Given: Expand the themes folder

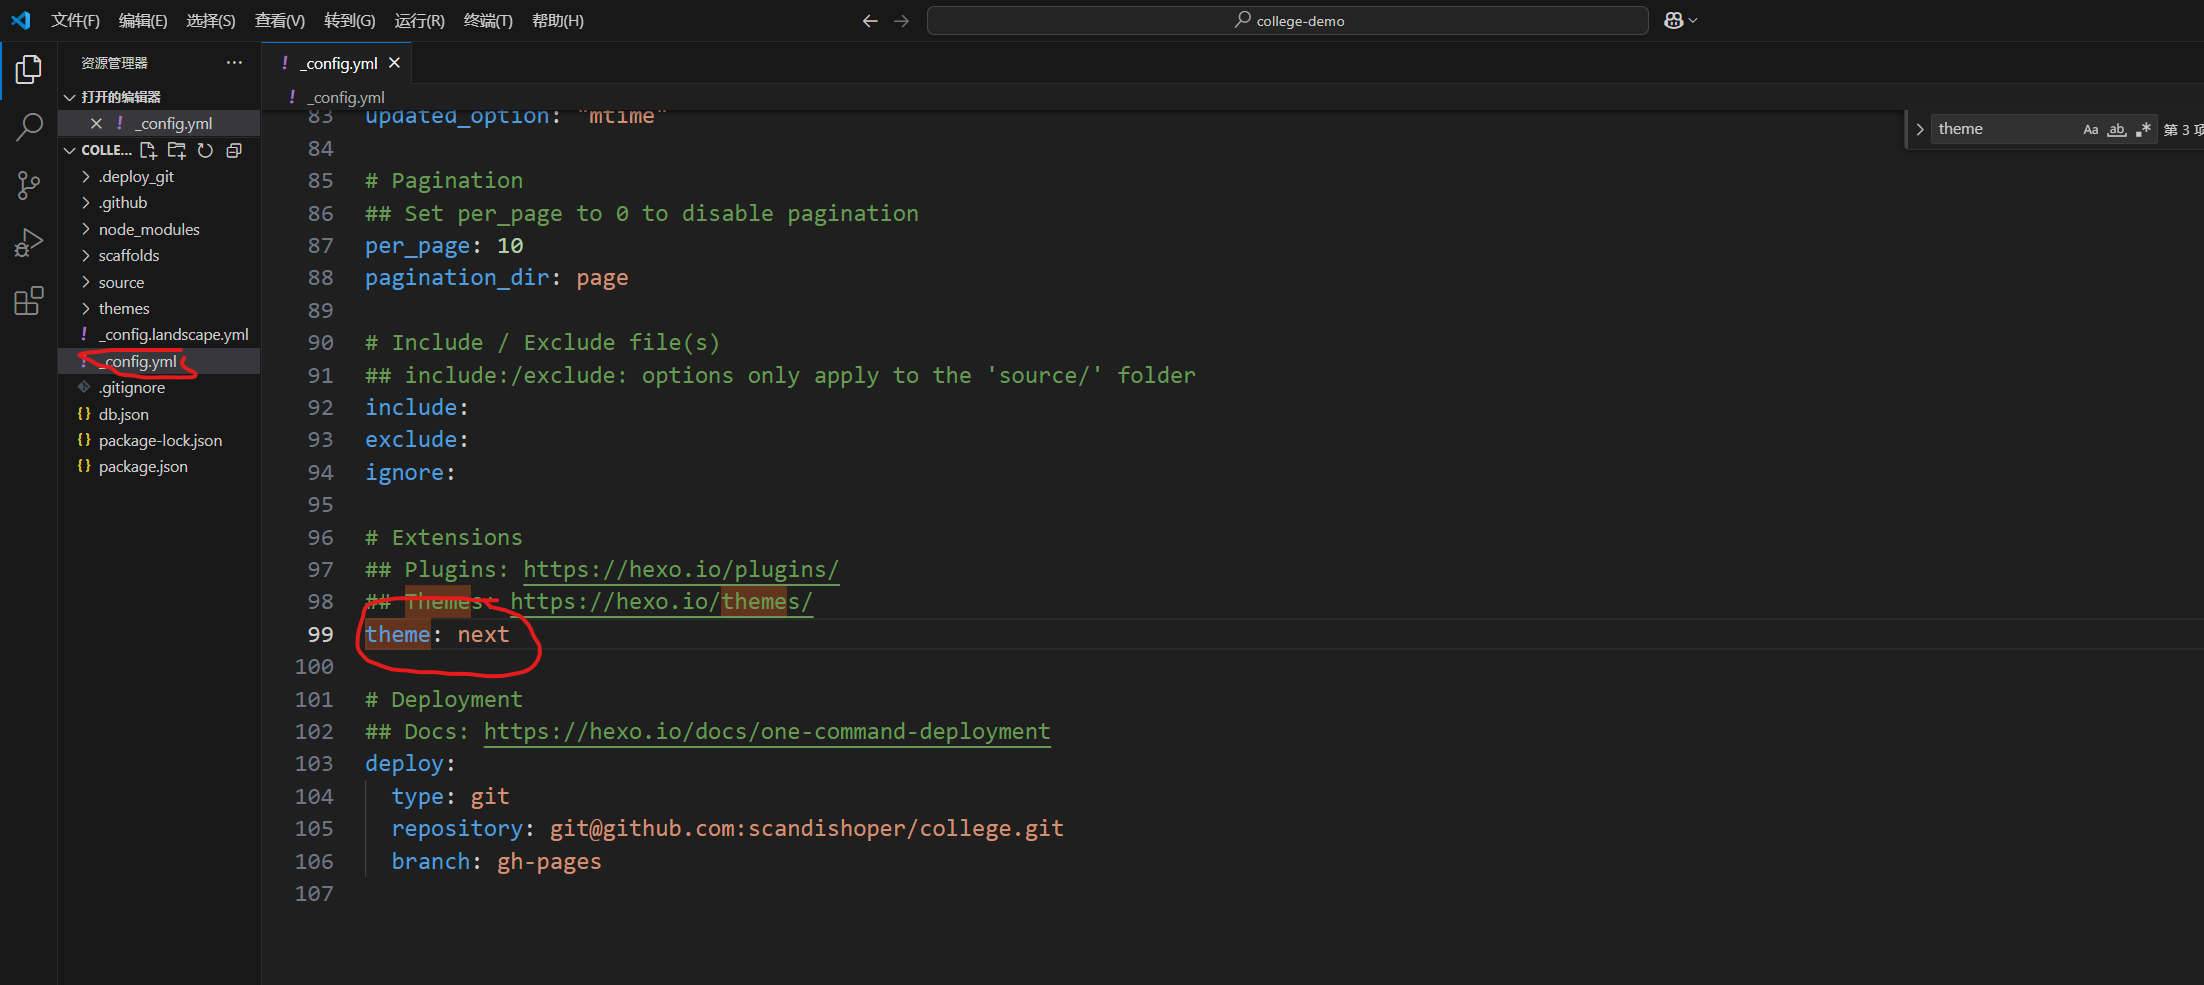Looking at the screenshot, I should [124, 308].
